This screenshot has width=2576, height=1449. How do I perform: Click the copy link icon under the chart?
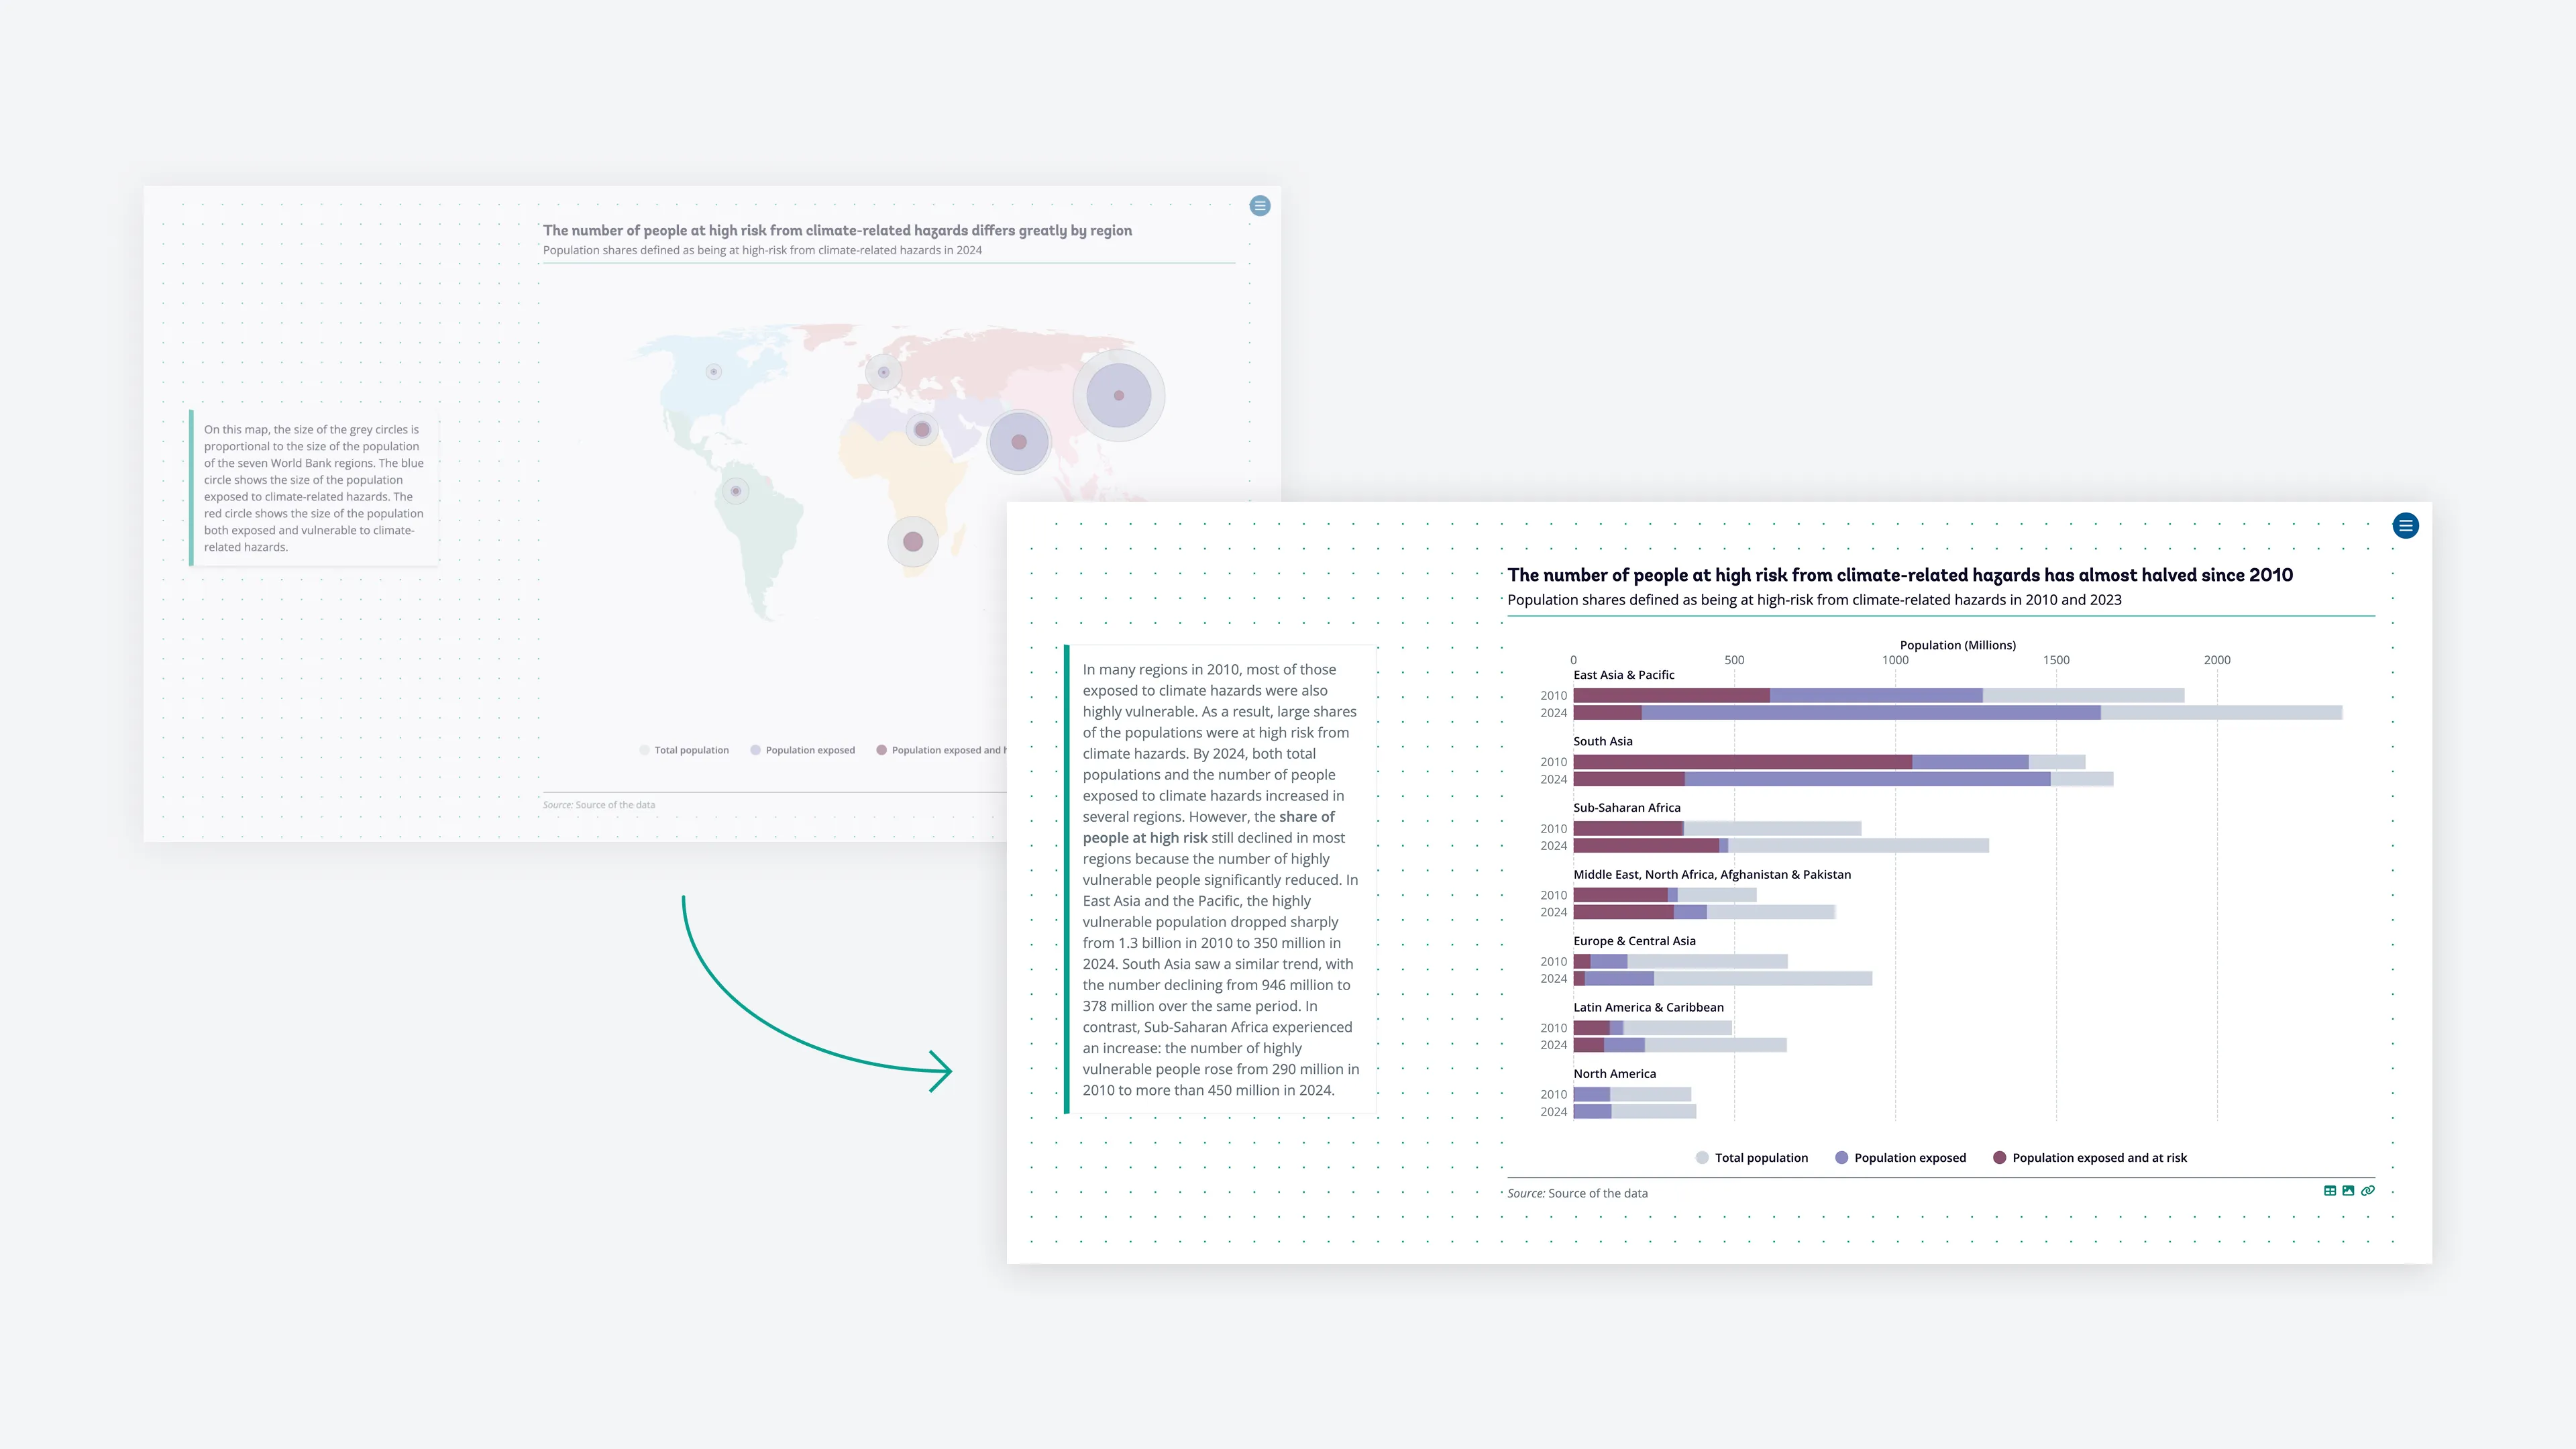pos(2367,1191)
